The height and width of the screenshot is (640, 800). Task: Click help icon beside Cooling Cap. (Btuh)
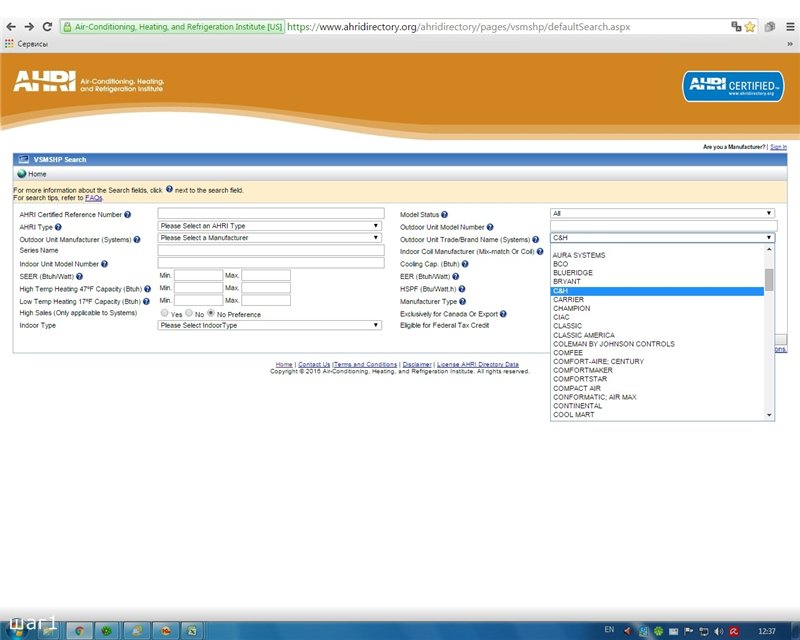pyautogui.click(x=465, y=264)
